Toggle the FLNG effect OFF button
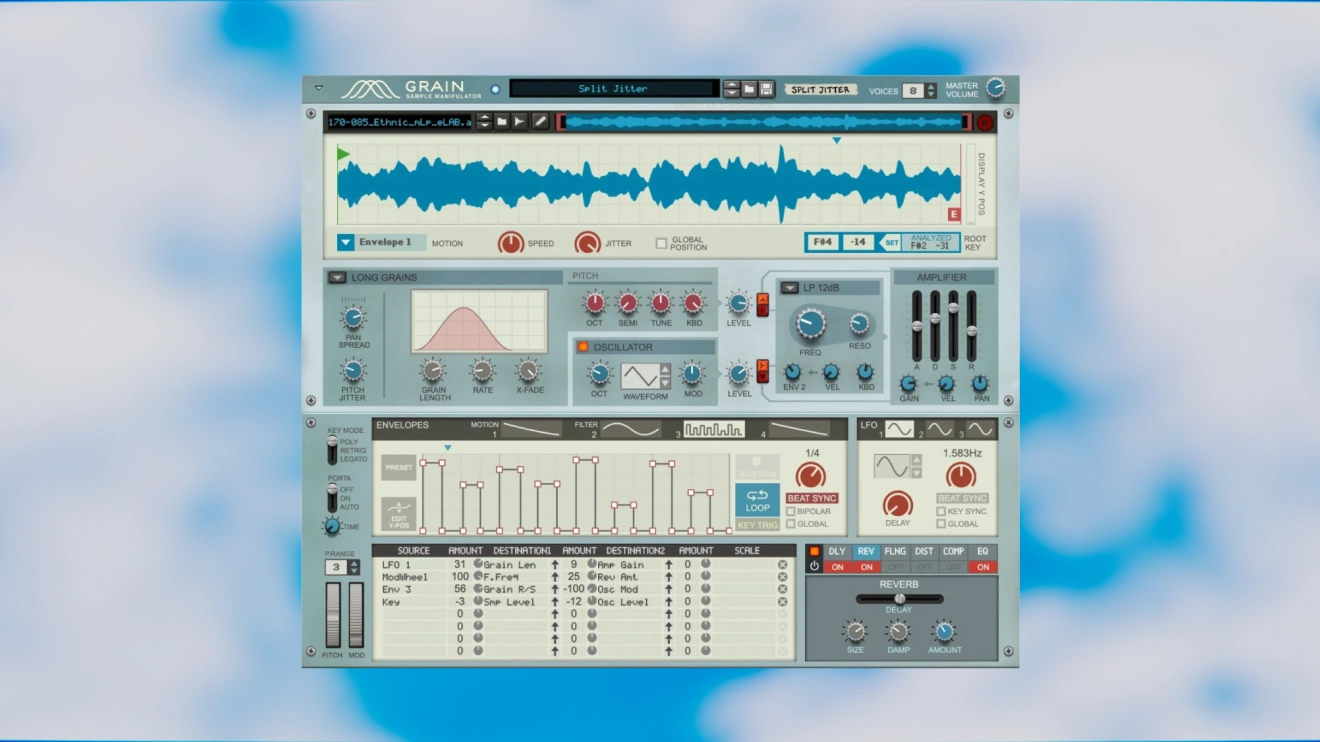This screenshot has height=742, width=1320. click(895, 567)
